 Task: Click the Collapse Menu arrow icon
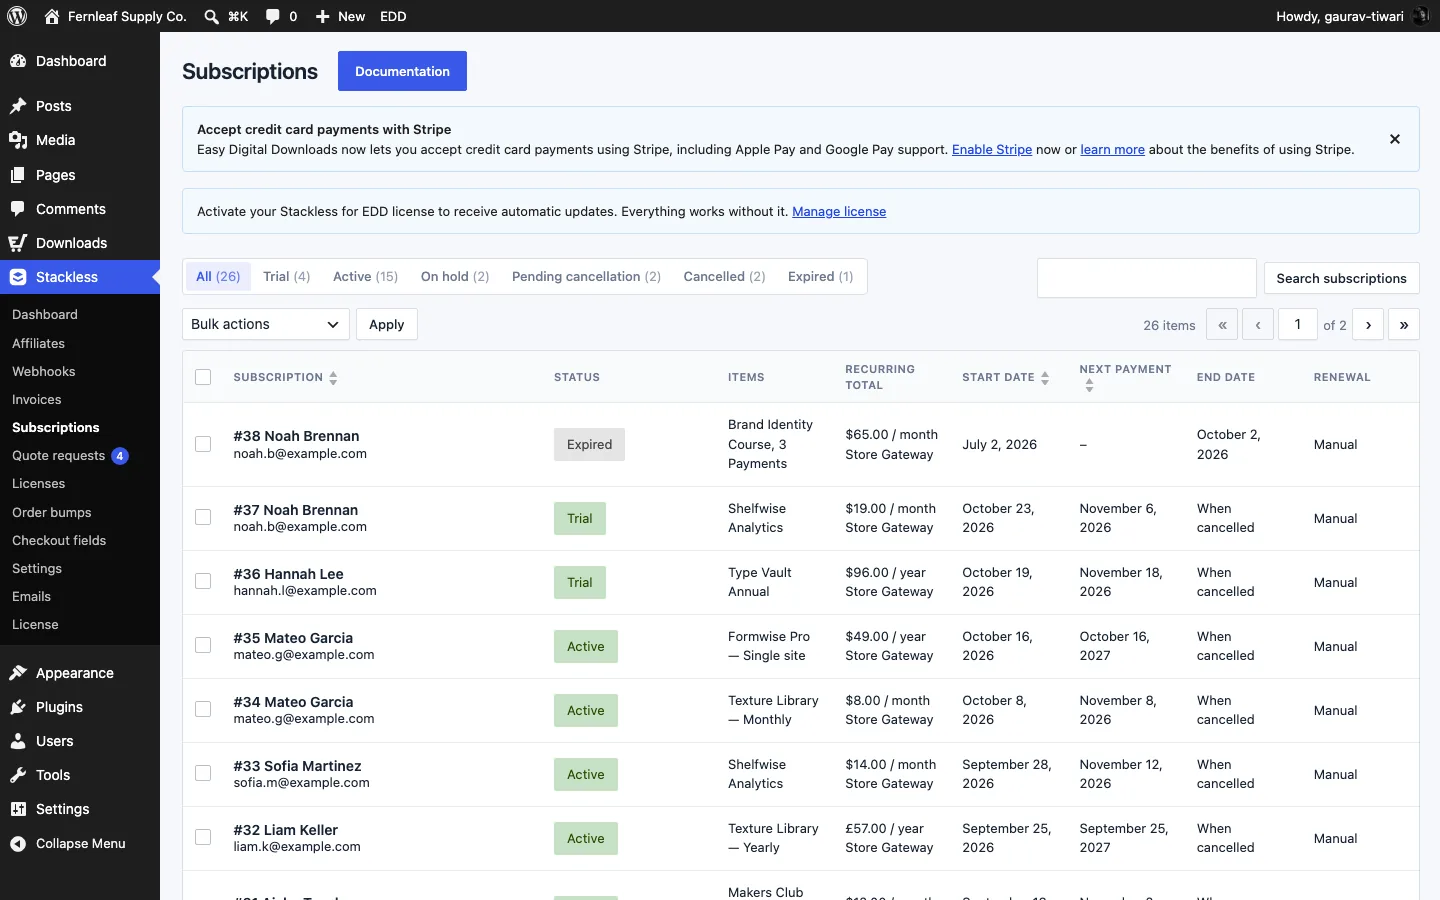(x=18, y=844)
